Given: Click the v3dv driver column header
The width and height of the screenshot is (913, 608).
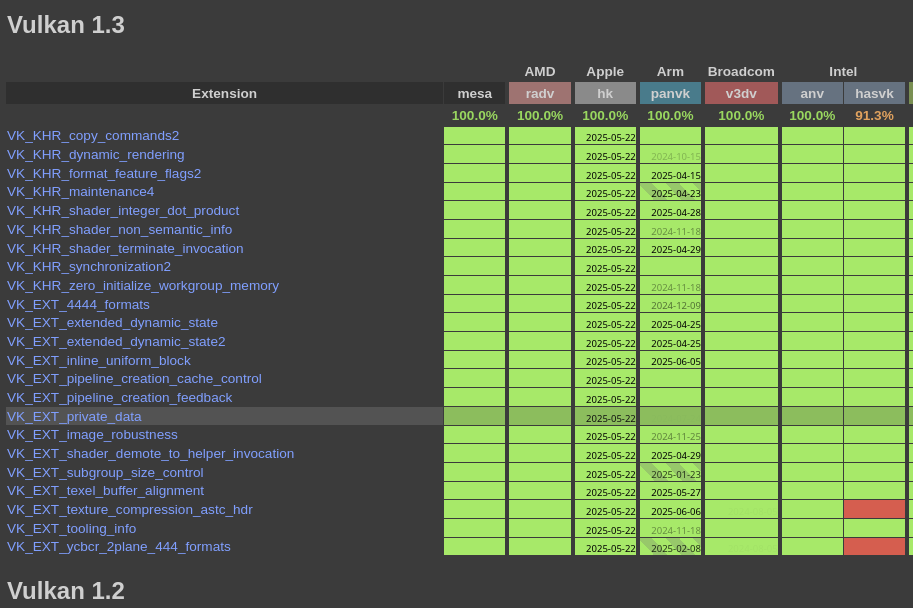Looking at the screenshot, I should 741,93.
